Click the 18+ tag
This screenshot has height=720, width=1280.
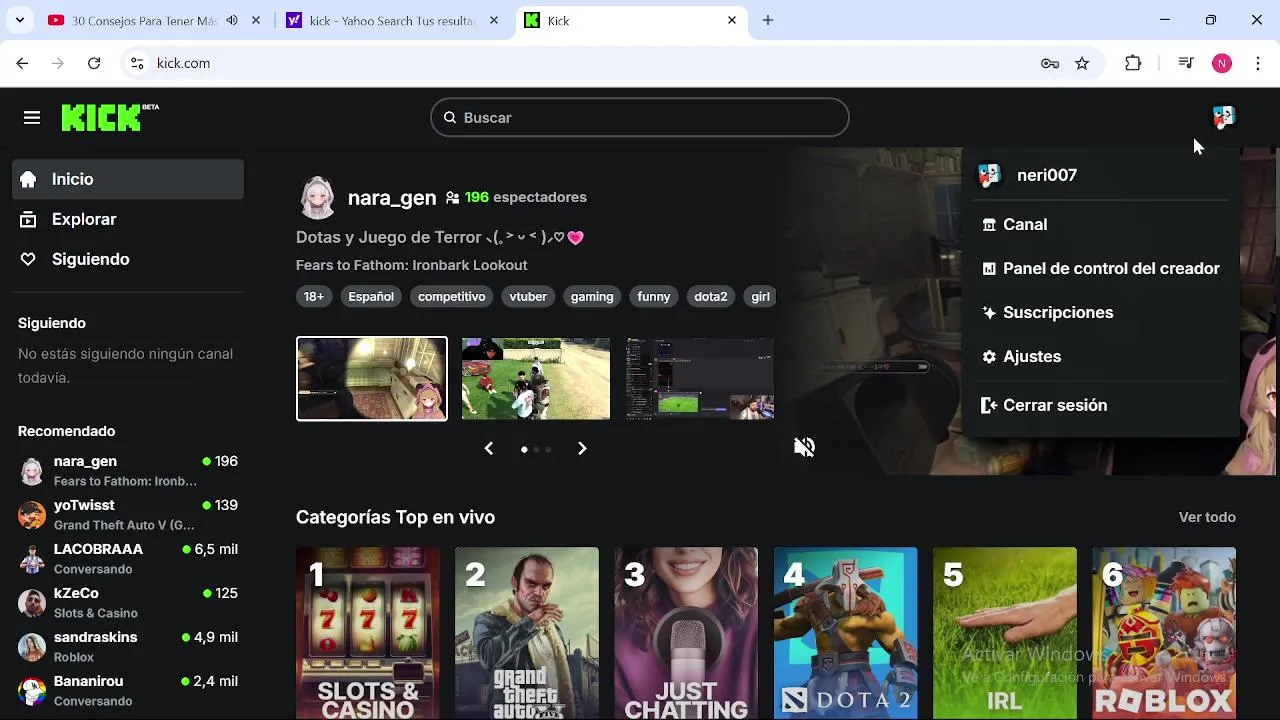pyautogui.click(x=314, y=297)
